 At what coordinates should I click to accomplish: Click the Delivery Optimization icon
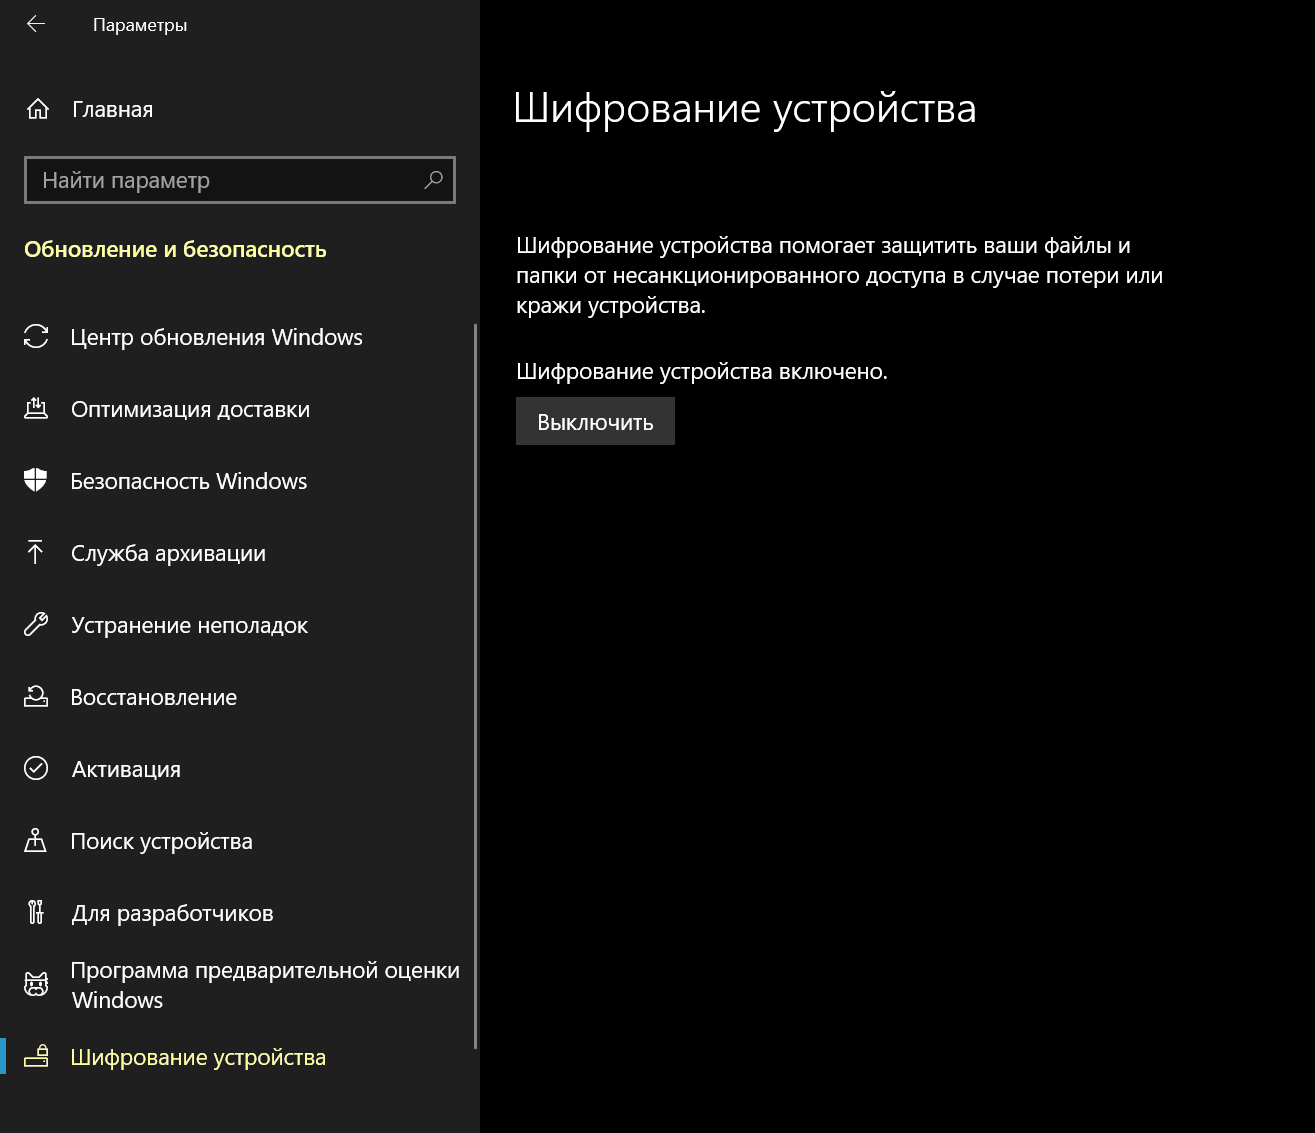click(x=36, y=409)
